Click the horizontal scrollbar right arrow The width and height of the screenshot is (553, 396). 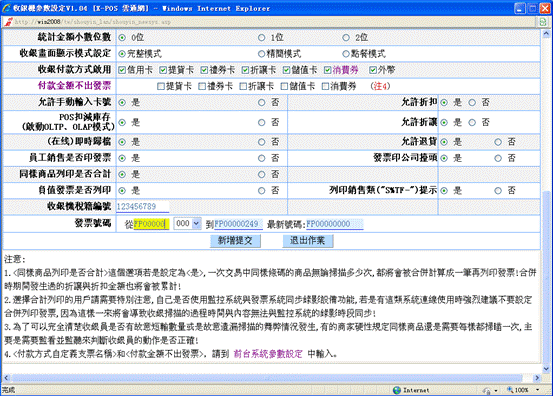537,378
